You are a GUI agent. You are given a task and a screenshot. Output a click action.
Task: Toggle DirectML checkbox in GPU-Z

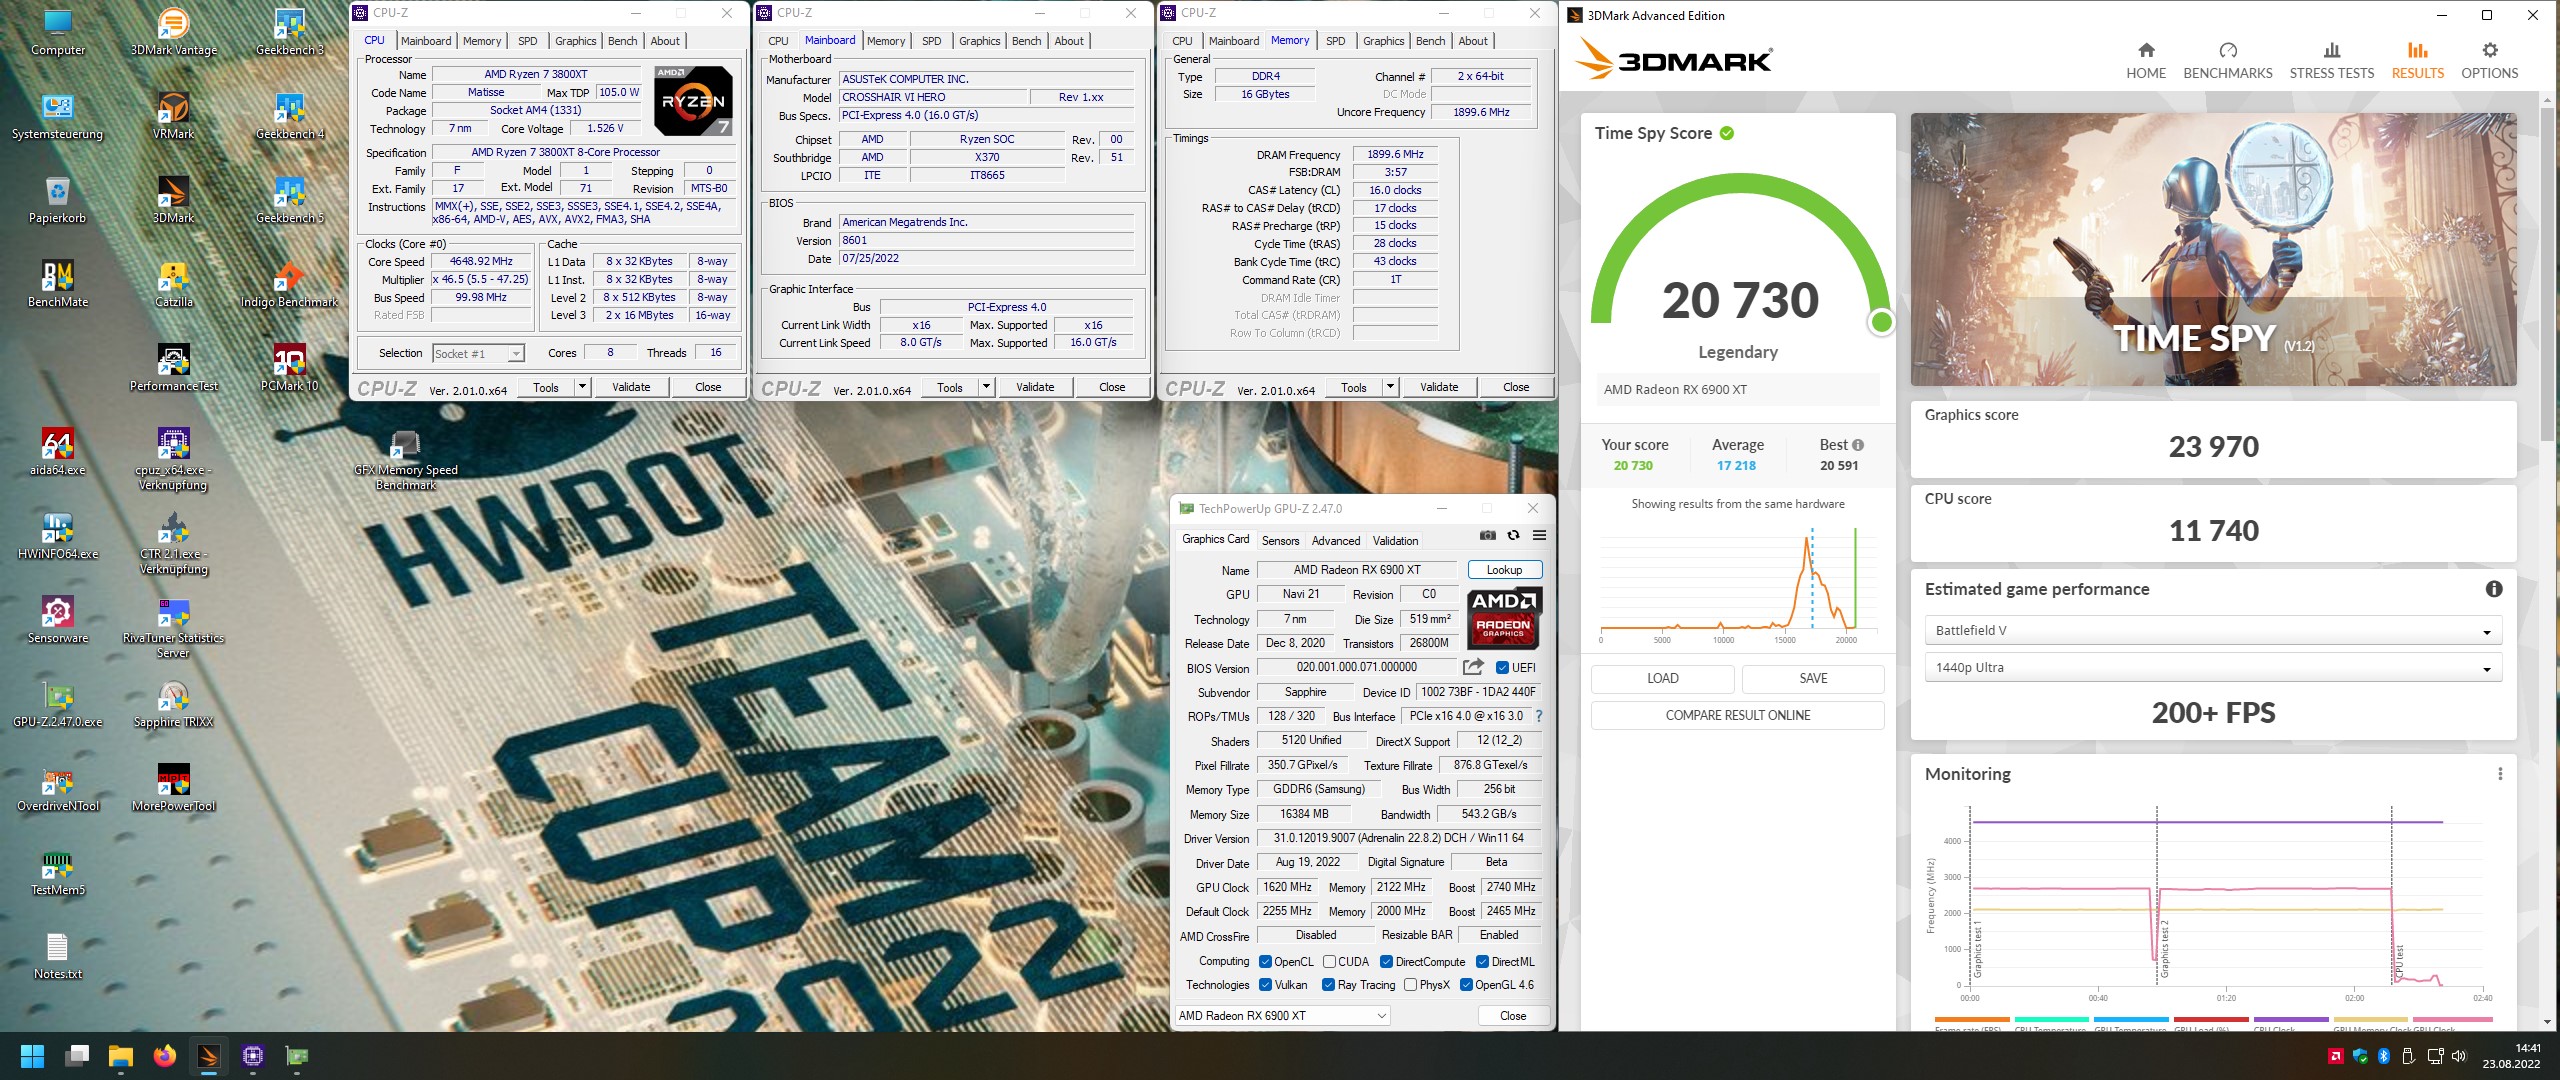(1482, 962)
